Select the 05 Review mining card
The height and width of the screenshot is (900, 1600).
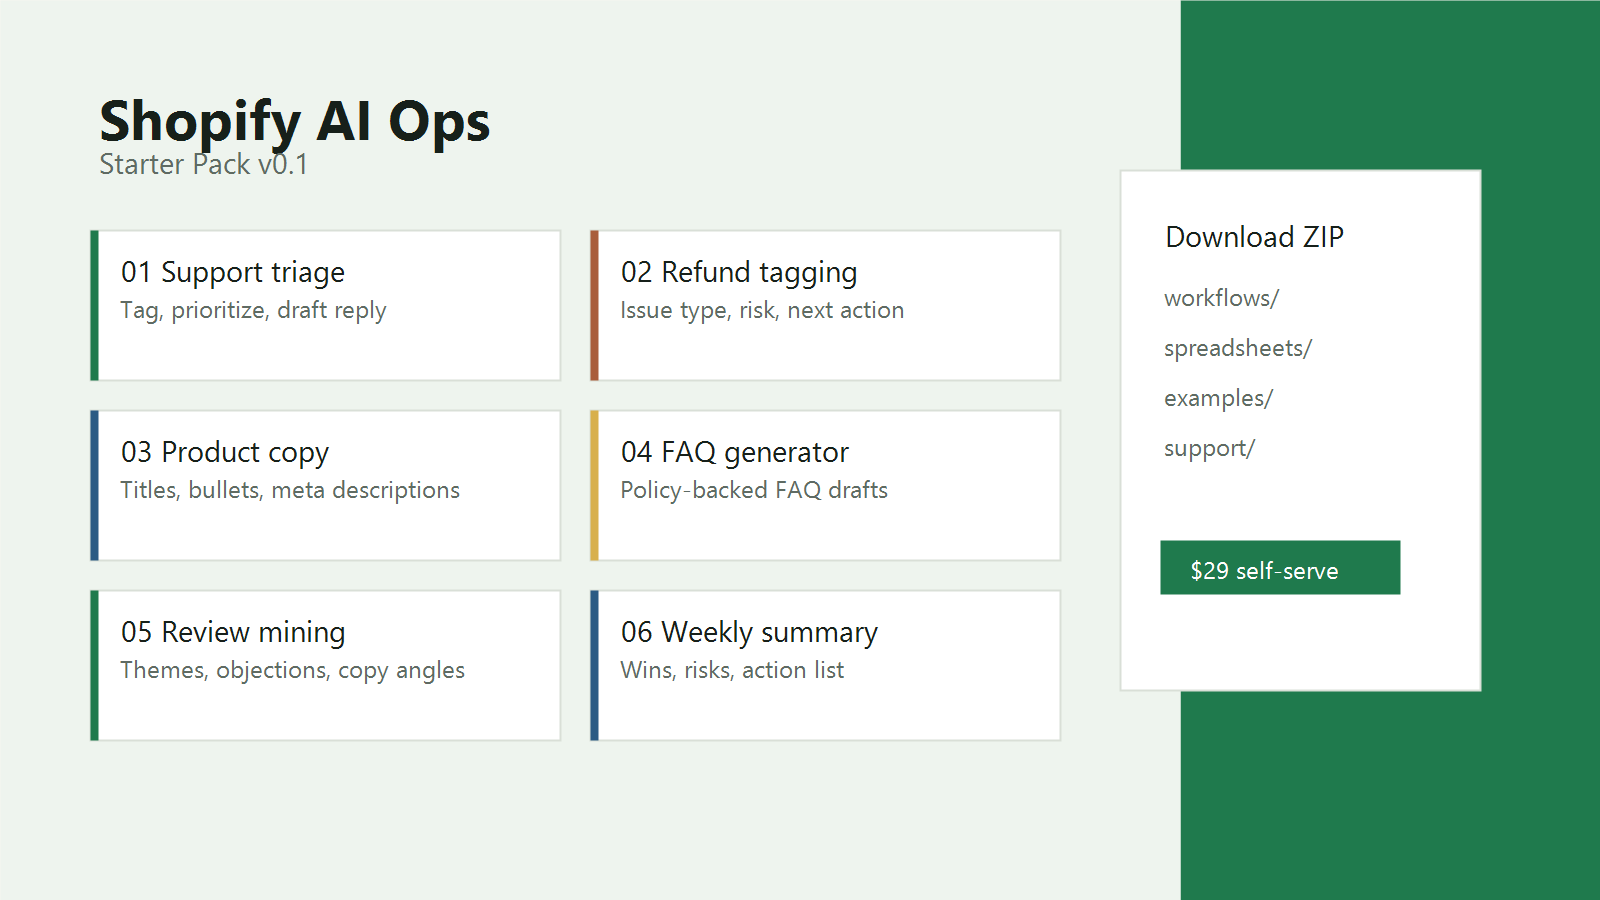[325, 665]
